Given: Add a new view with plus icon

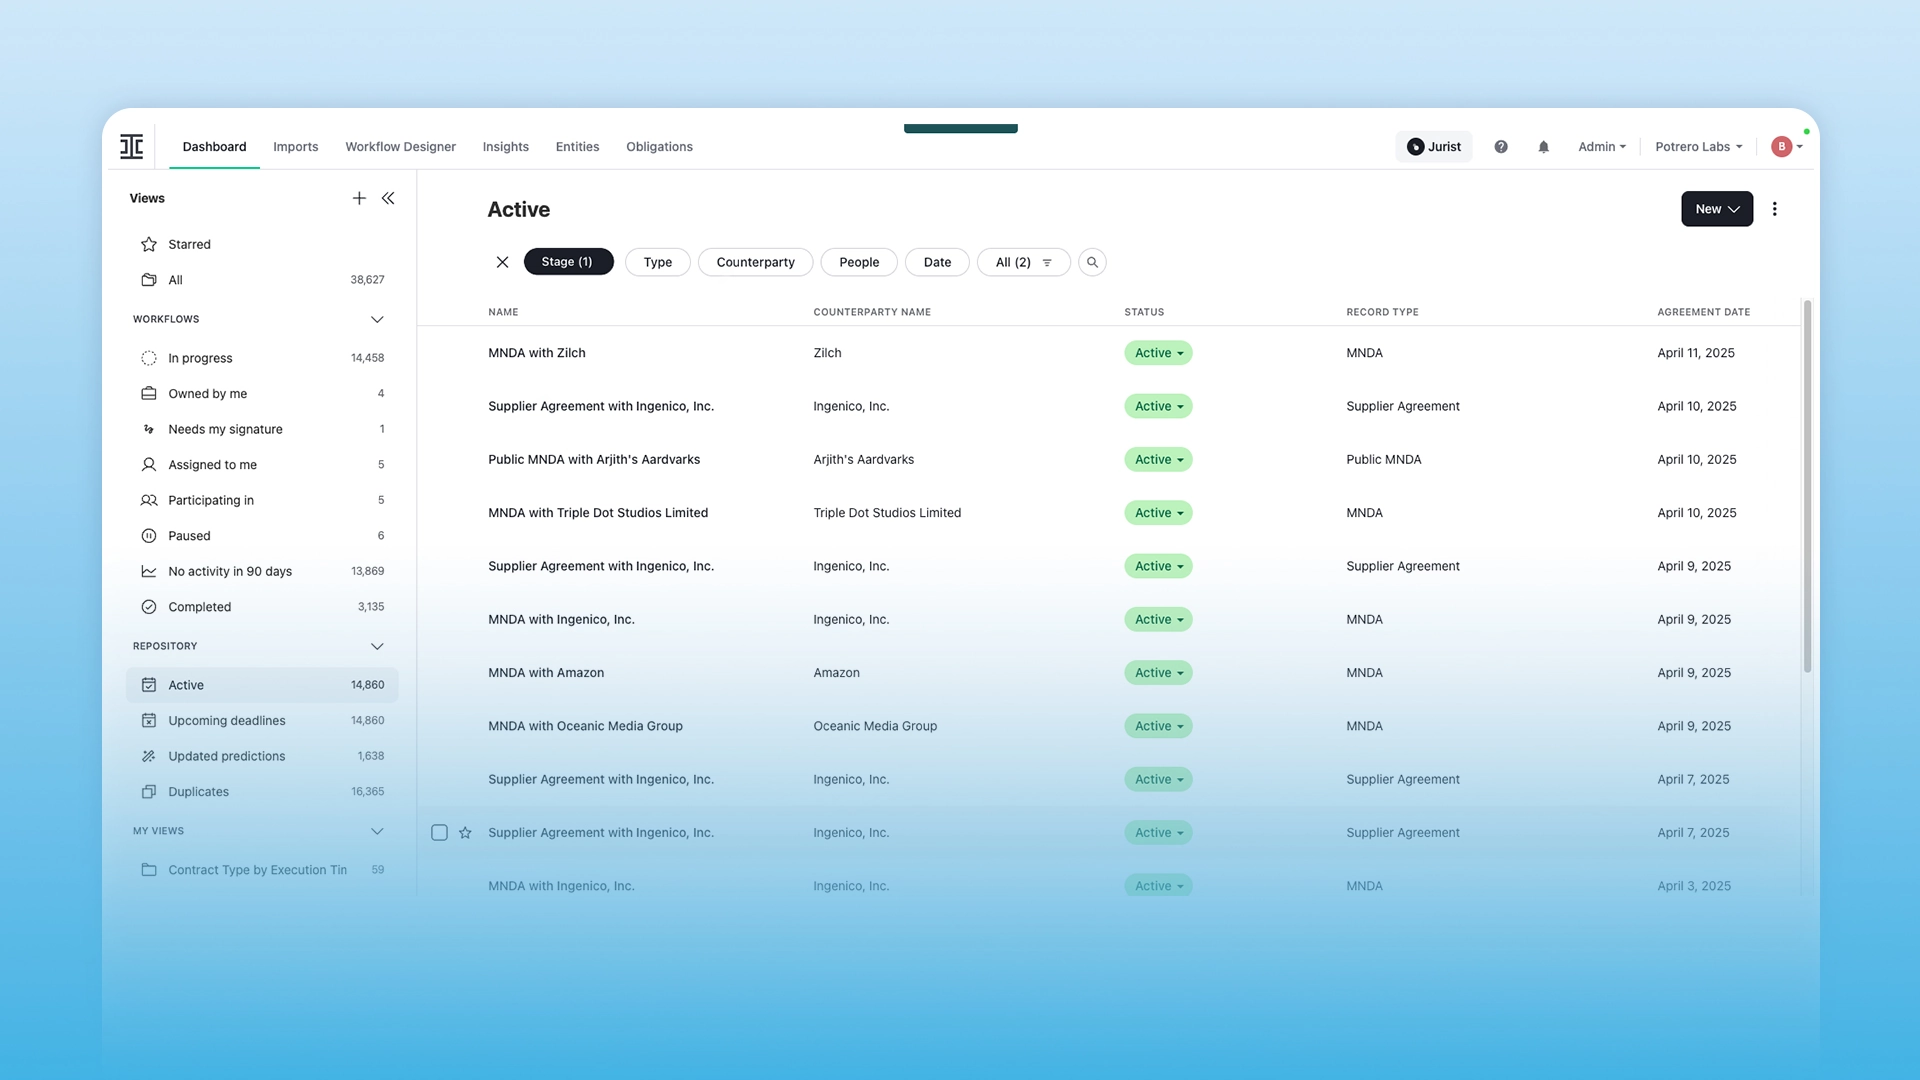Looking at the screenshot, I should click(x=359, y=198).
